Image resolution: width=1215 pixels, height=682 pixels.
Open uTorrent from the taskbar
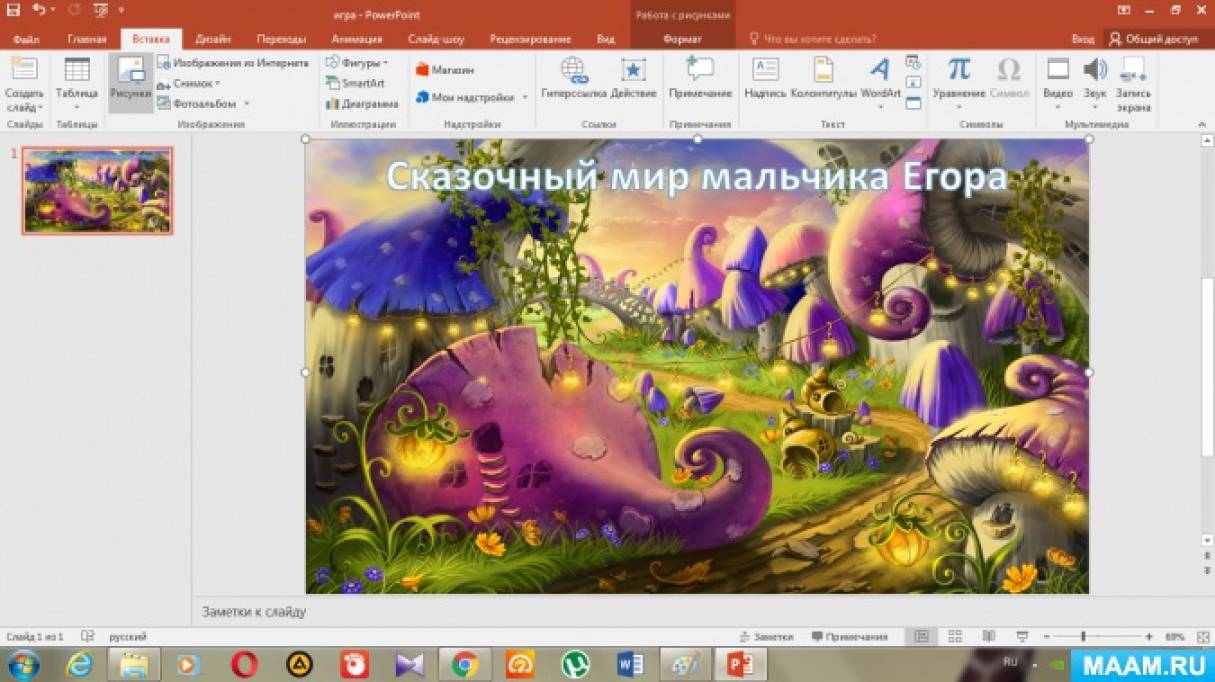pos(574,664)
